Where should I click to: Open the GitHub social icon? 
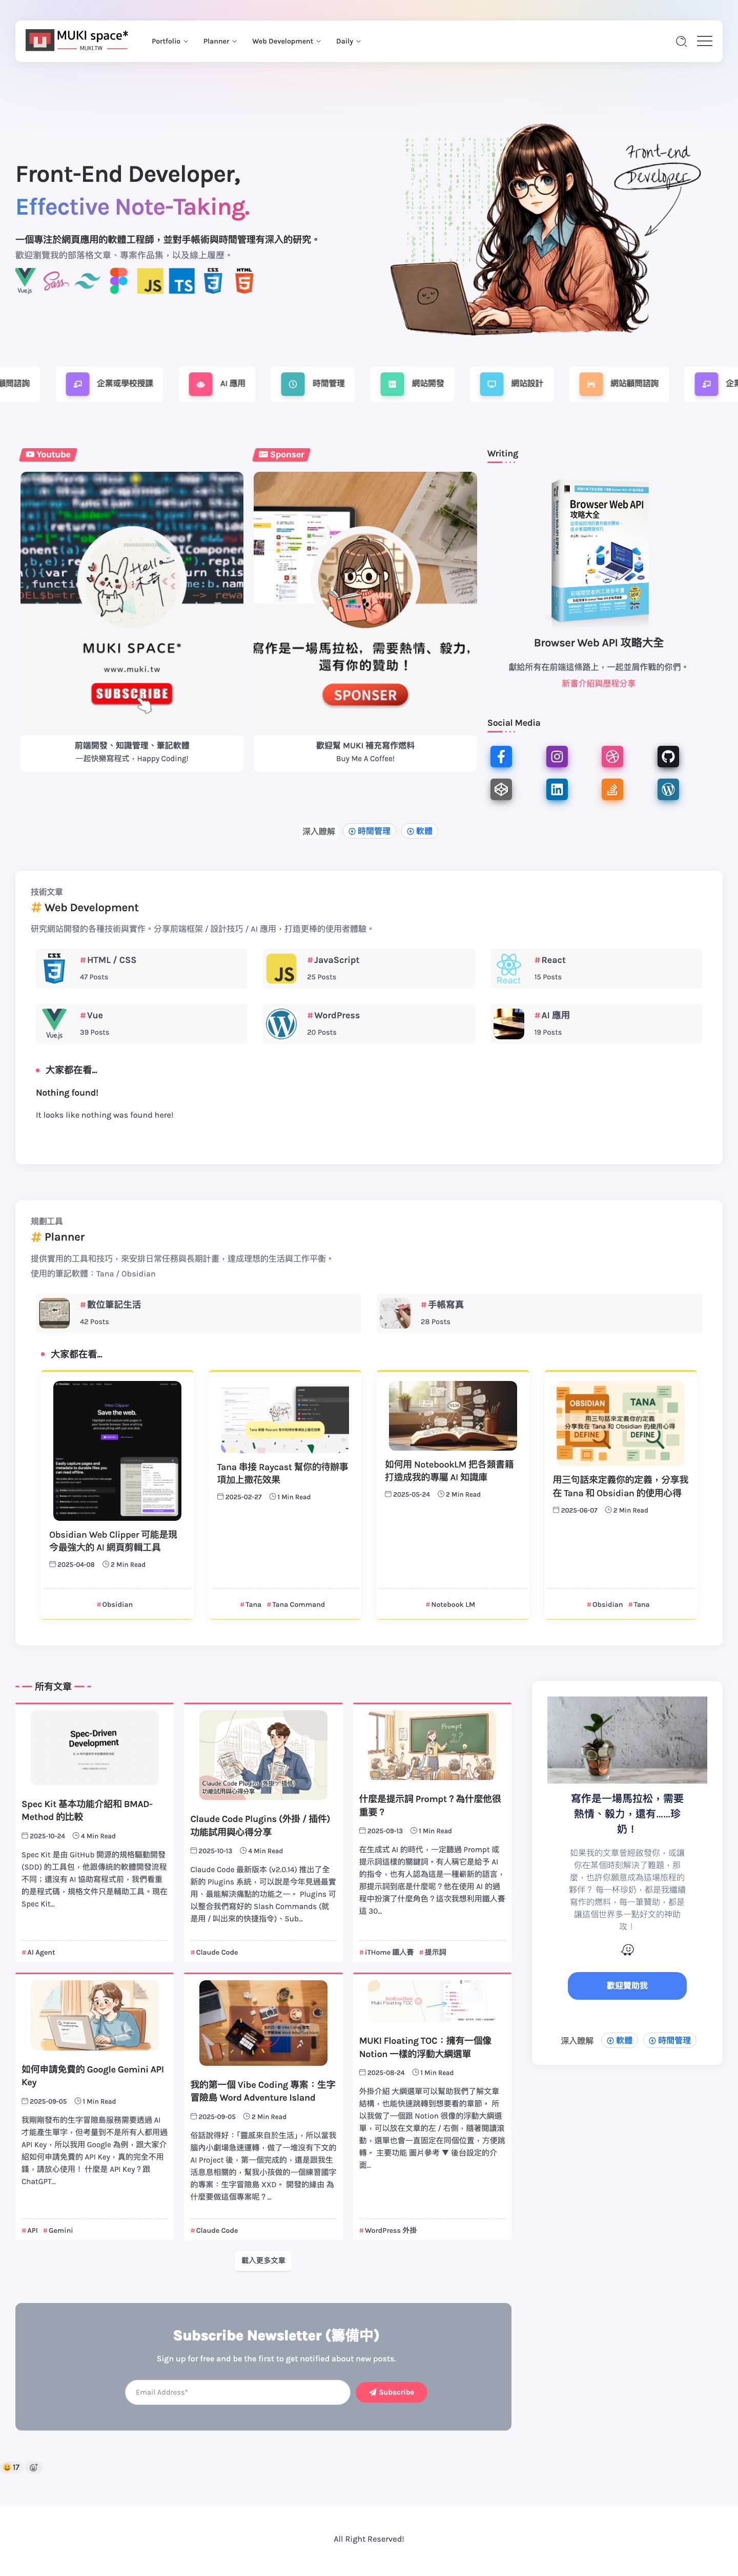pyautogui.click(x=668, y=757)
